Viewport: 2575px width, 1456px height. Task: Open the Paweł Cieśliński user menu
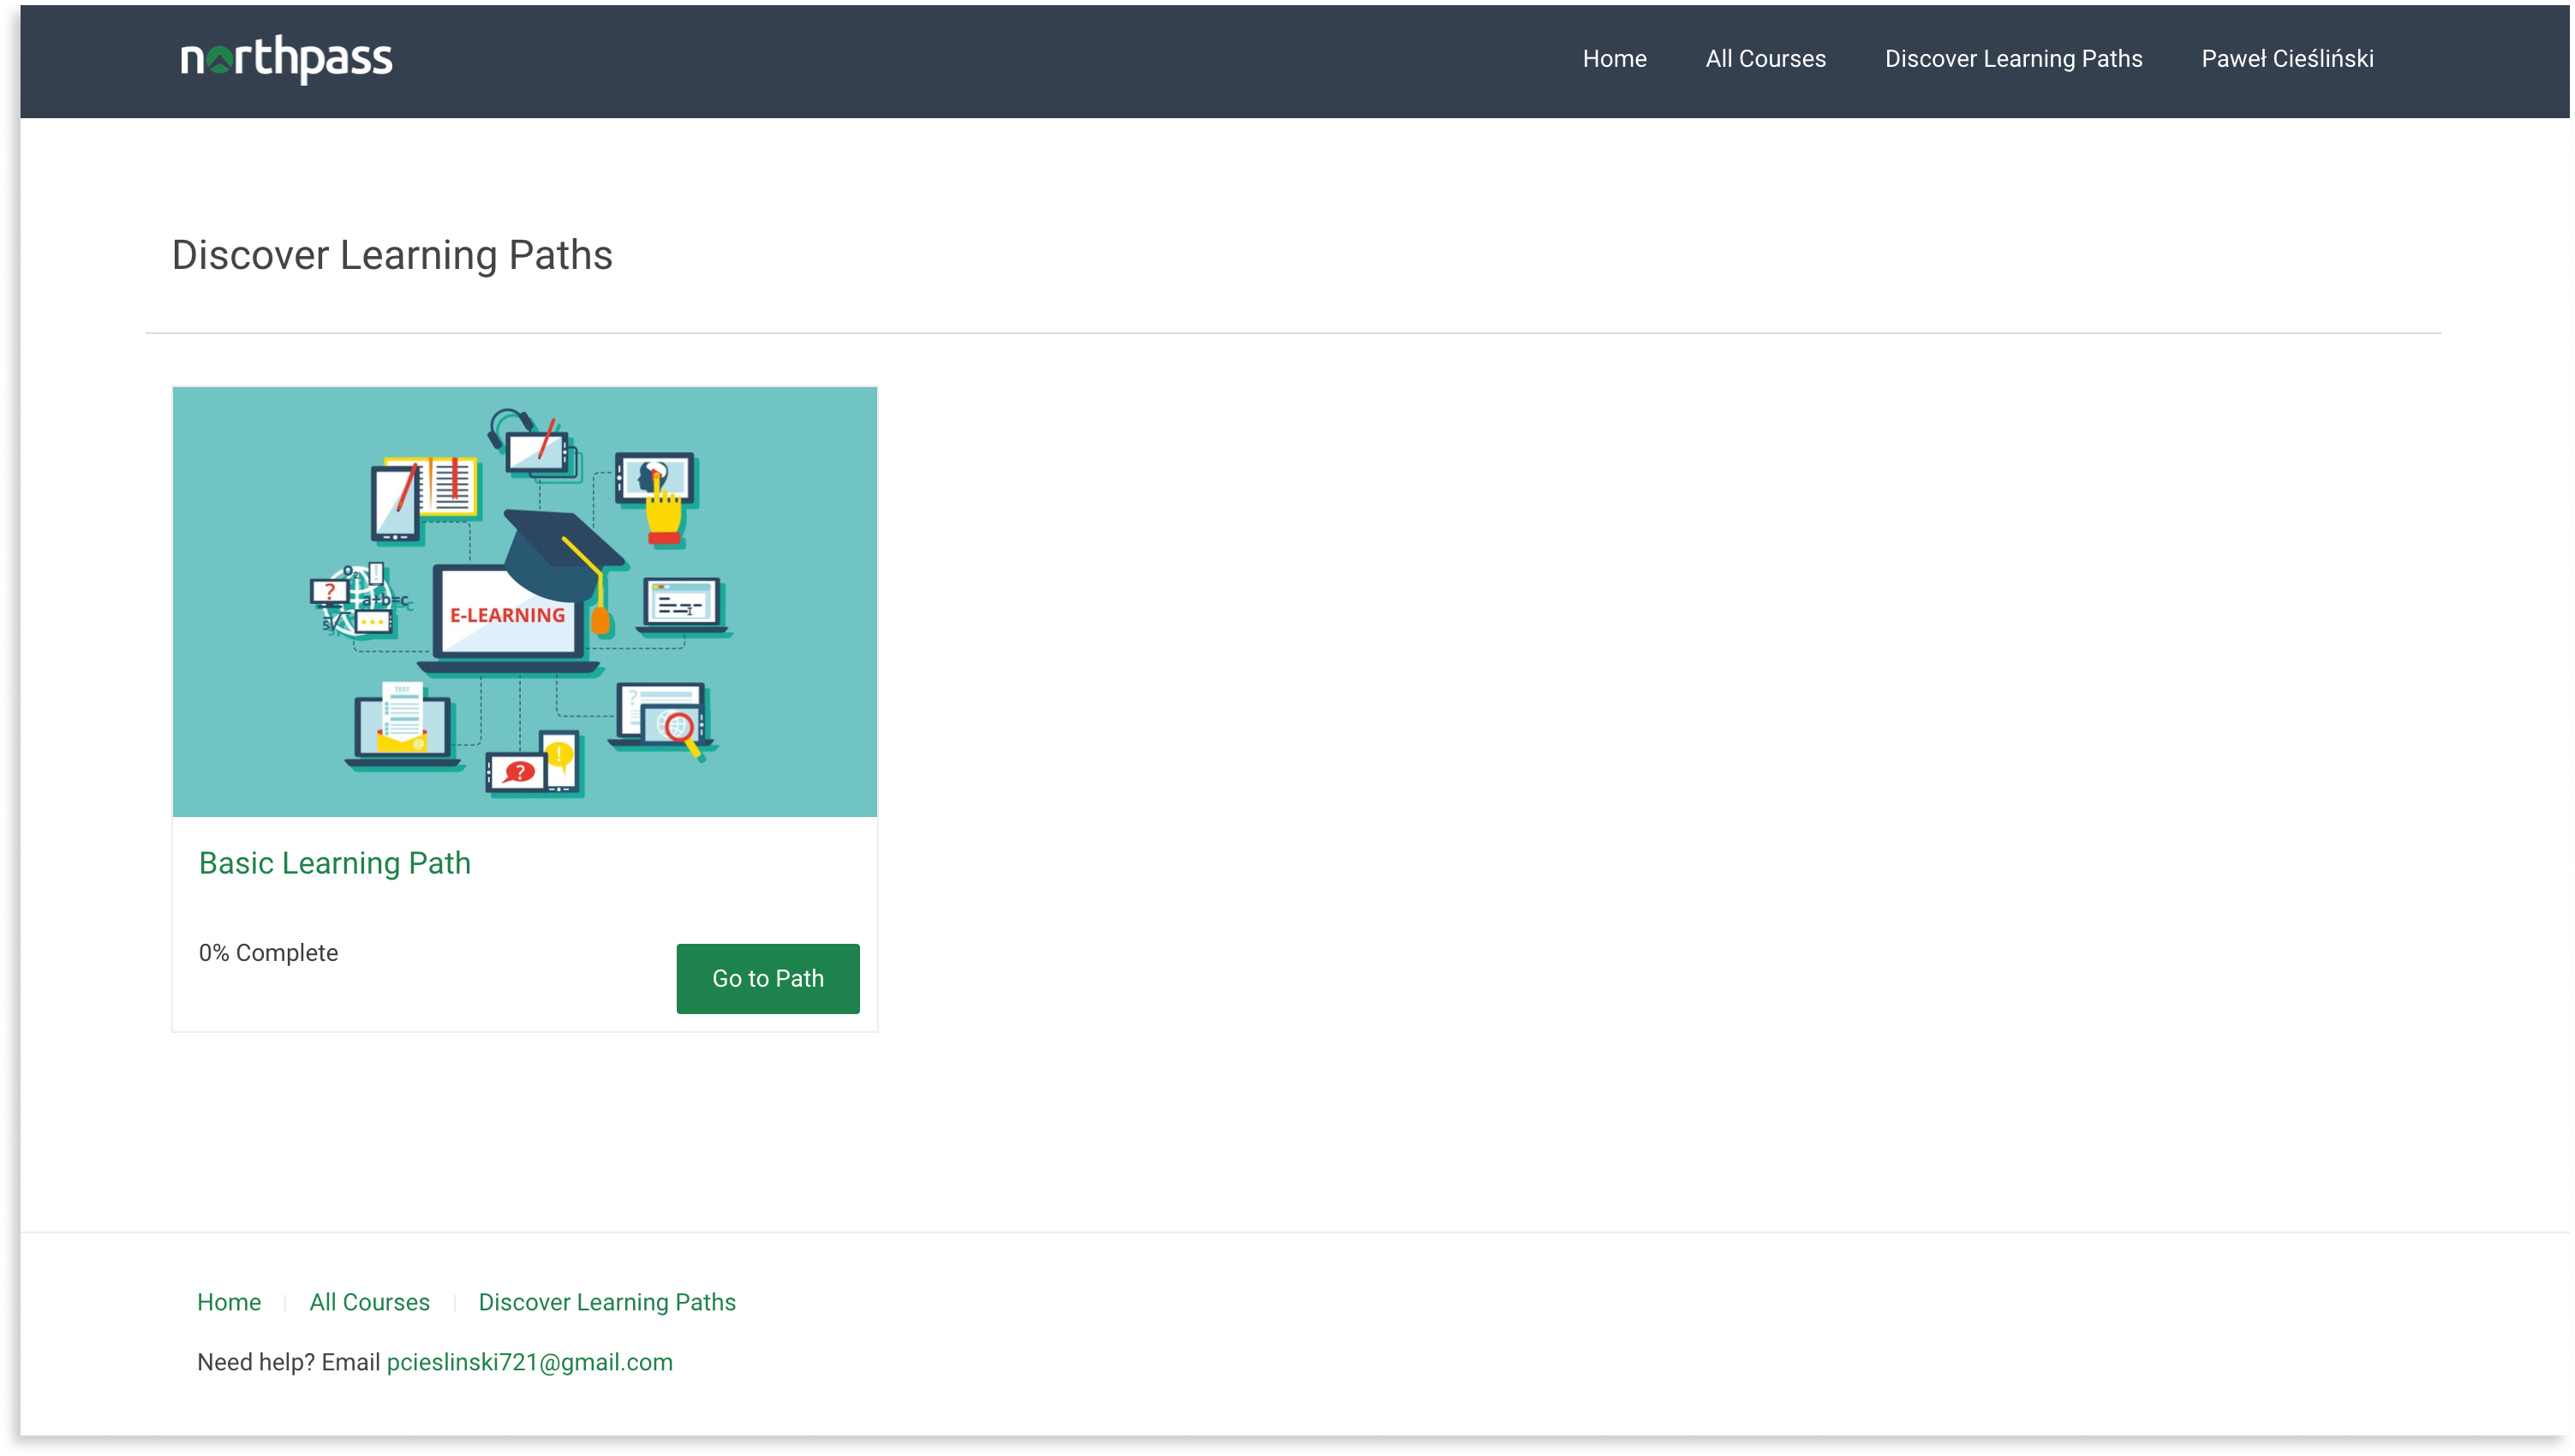tap(2287, 59)
